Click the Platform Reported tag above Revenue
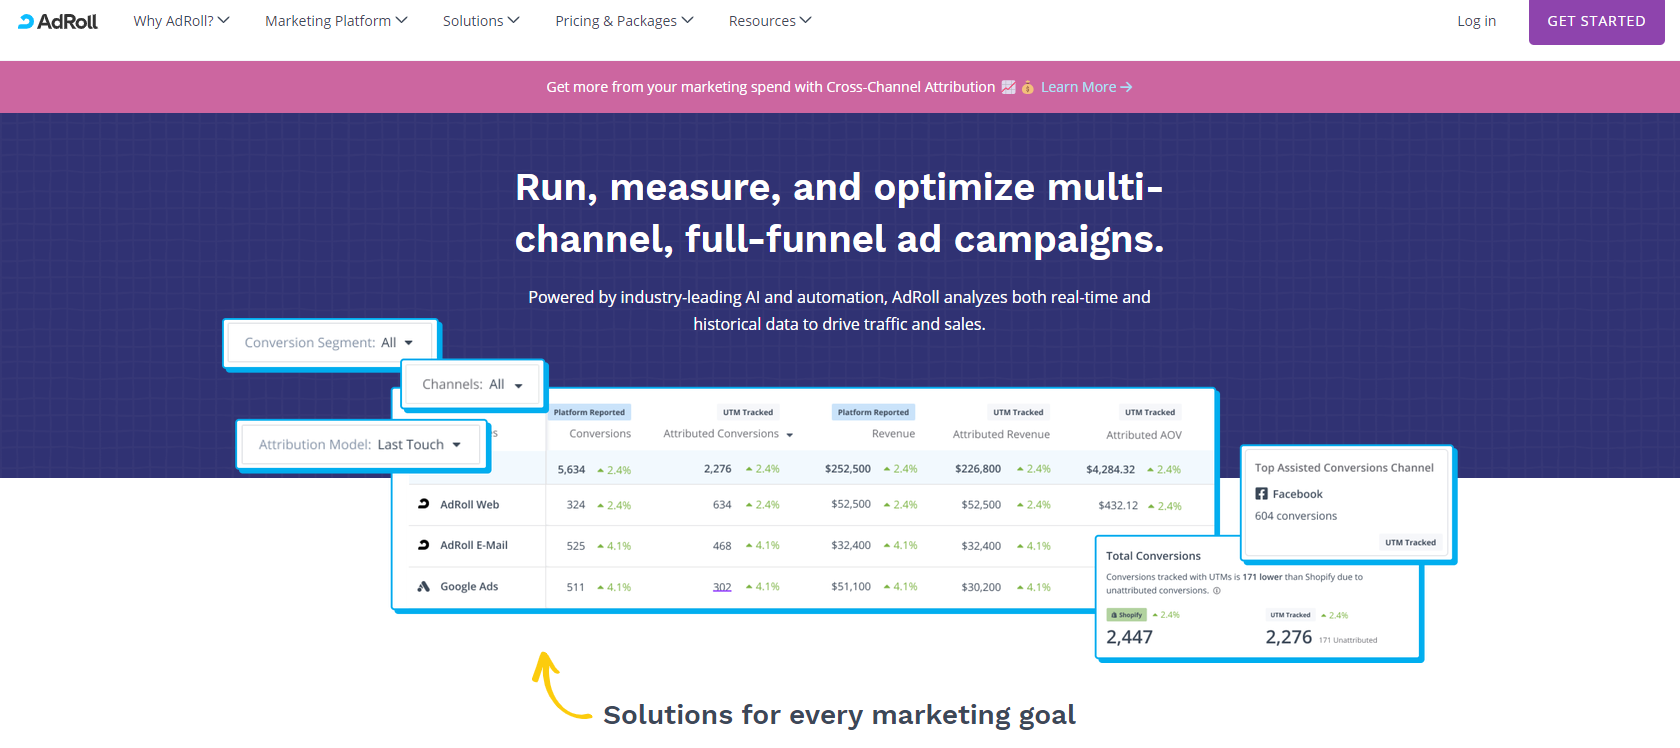 click(873, 412)
